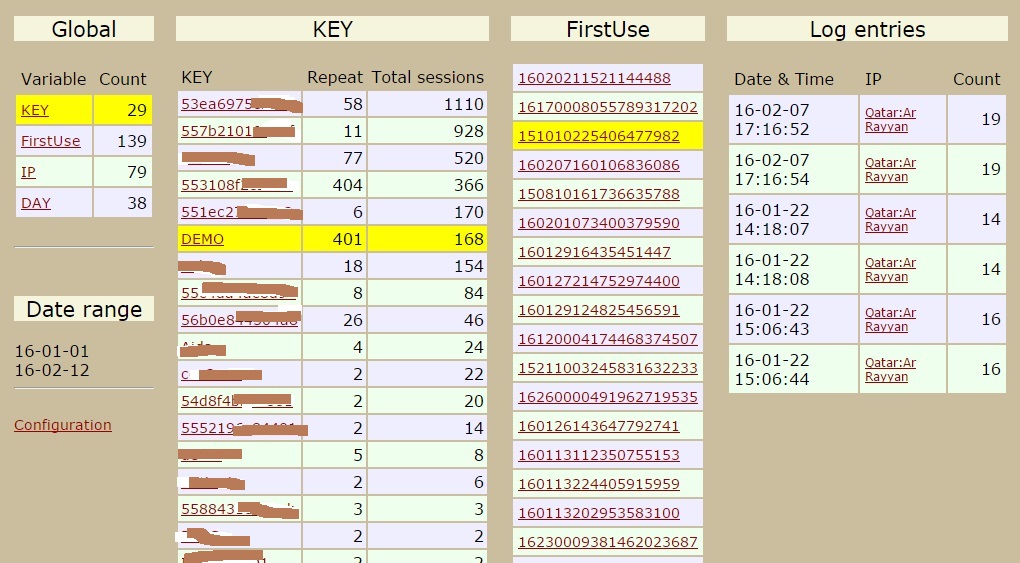The width and height of the screenshot is (1020, 563).
Task: Select the DAY variable link
Action: [35, 204]
